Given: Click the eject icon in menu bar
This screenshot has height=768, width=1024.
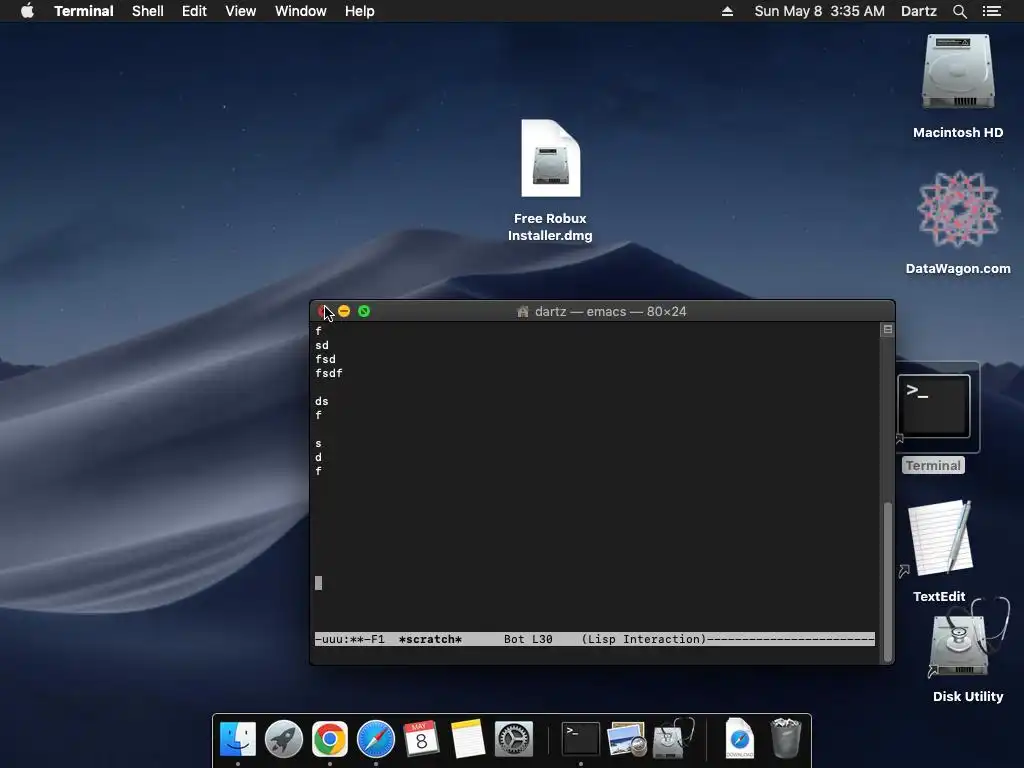Looking at the screenshot, I should coord(727,11).
